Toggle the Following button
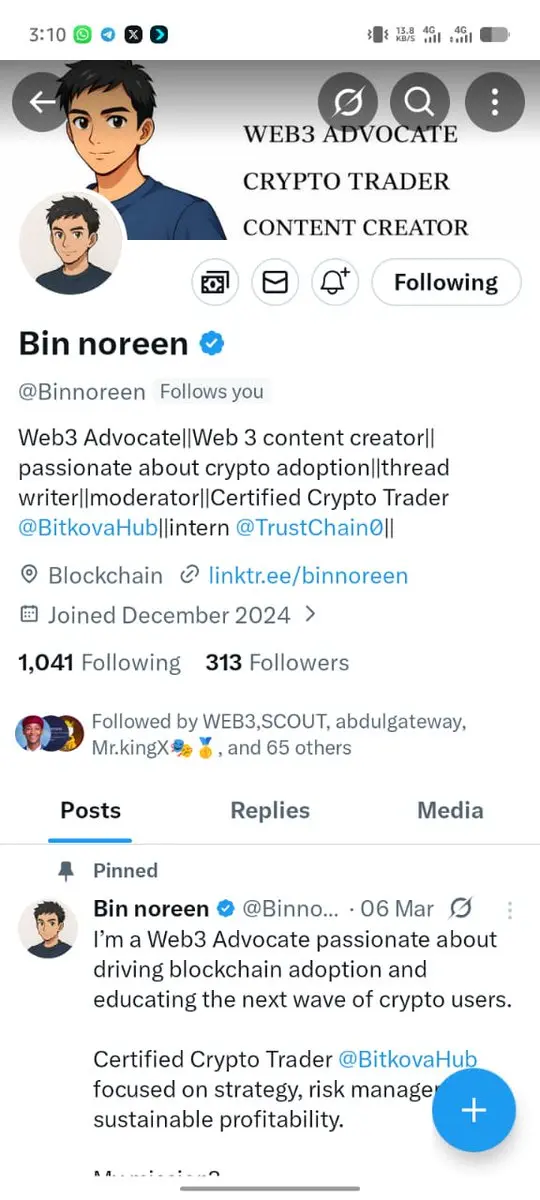 pos(446,283)
